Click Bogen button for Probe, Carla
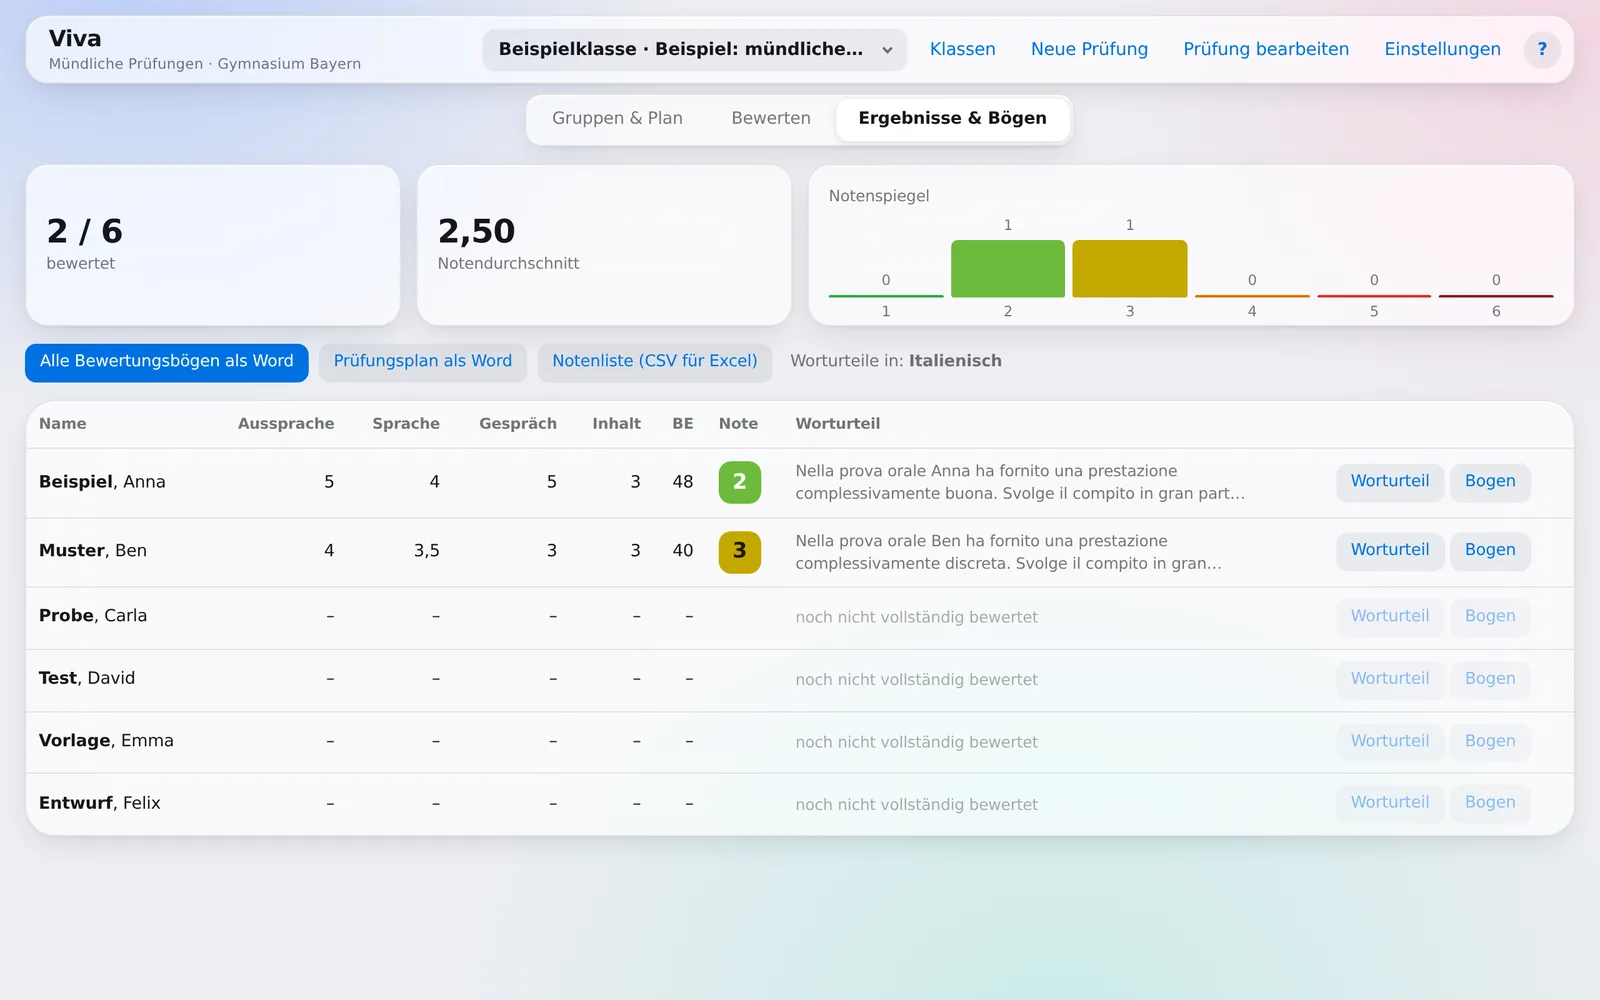The width and height of the screenshot is (1600, 1000). point(1490,616)
